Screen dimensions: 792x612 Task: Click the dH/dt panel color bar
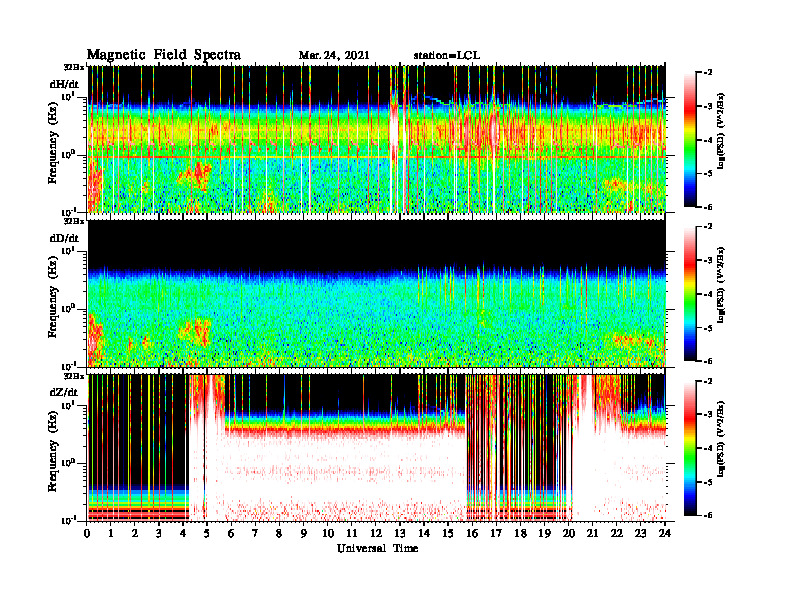(690, 139)
